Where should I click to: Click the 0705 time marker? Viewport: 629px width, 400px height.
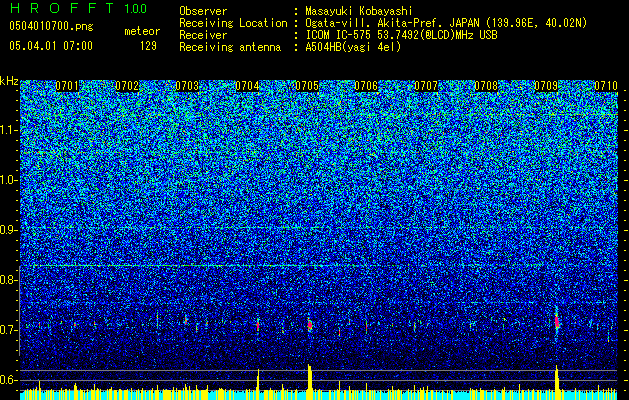click(x=307, y=86)
